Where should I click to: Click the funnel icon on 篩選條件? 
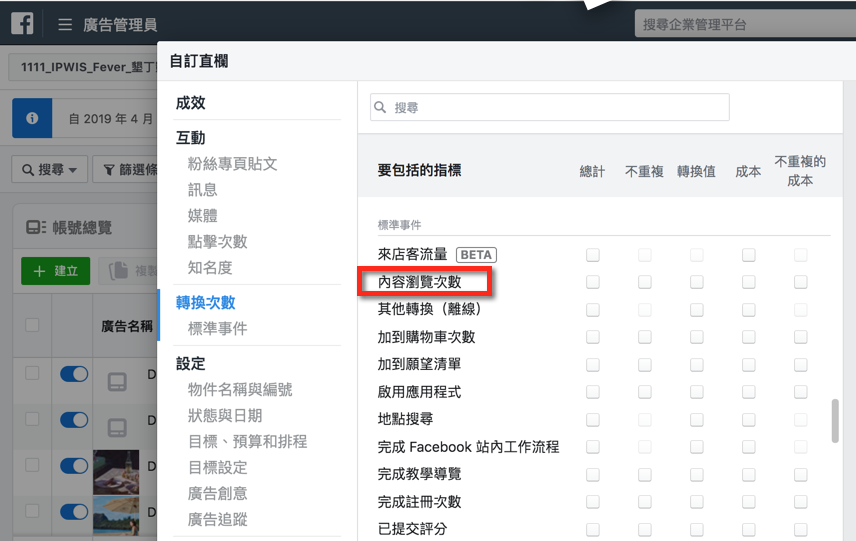point(107,170)
